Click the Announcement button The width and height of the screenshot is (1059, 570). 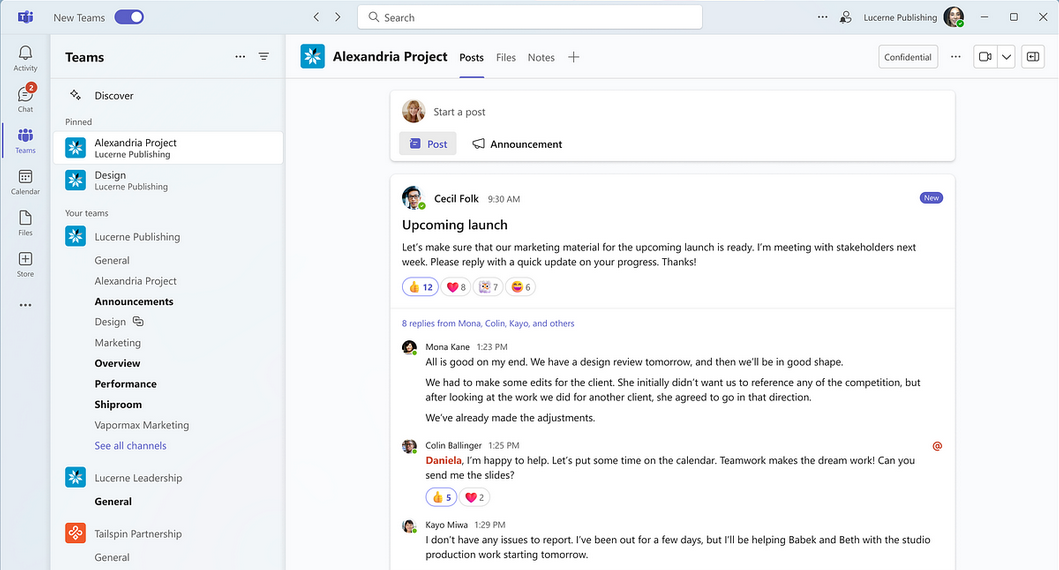pos(517,144)
